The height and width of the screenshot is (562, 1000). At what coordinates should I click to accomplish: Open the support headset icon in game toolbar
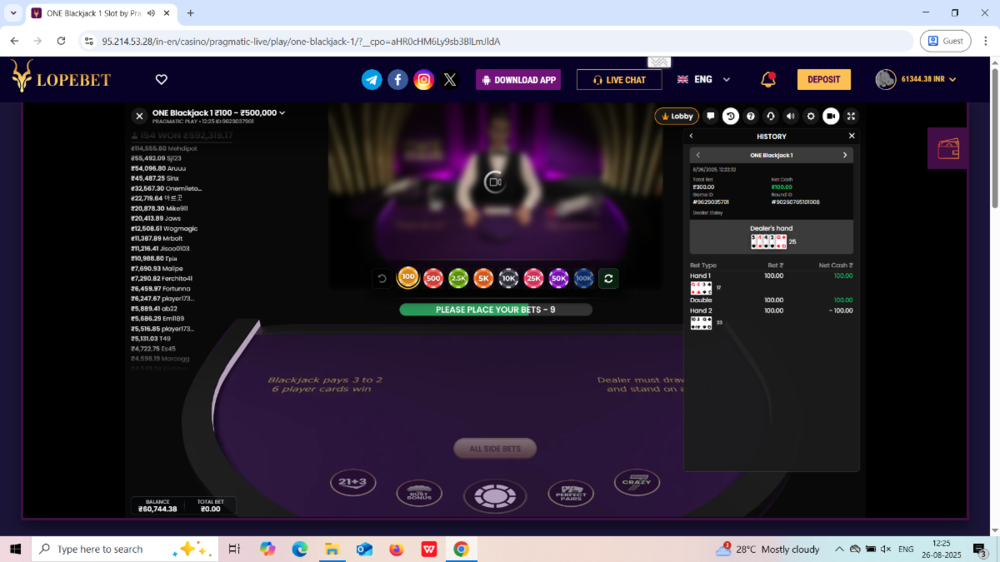click(x=770, y=116)
